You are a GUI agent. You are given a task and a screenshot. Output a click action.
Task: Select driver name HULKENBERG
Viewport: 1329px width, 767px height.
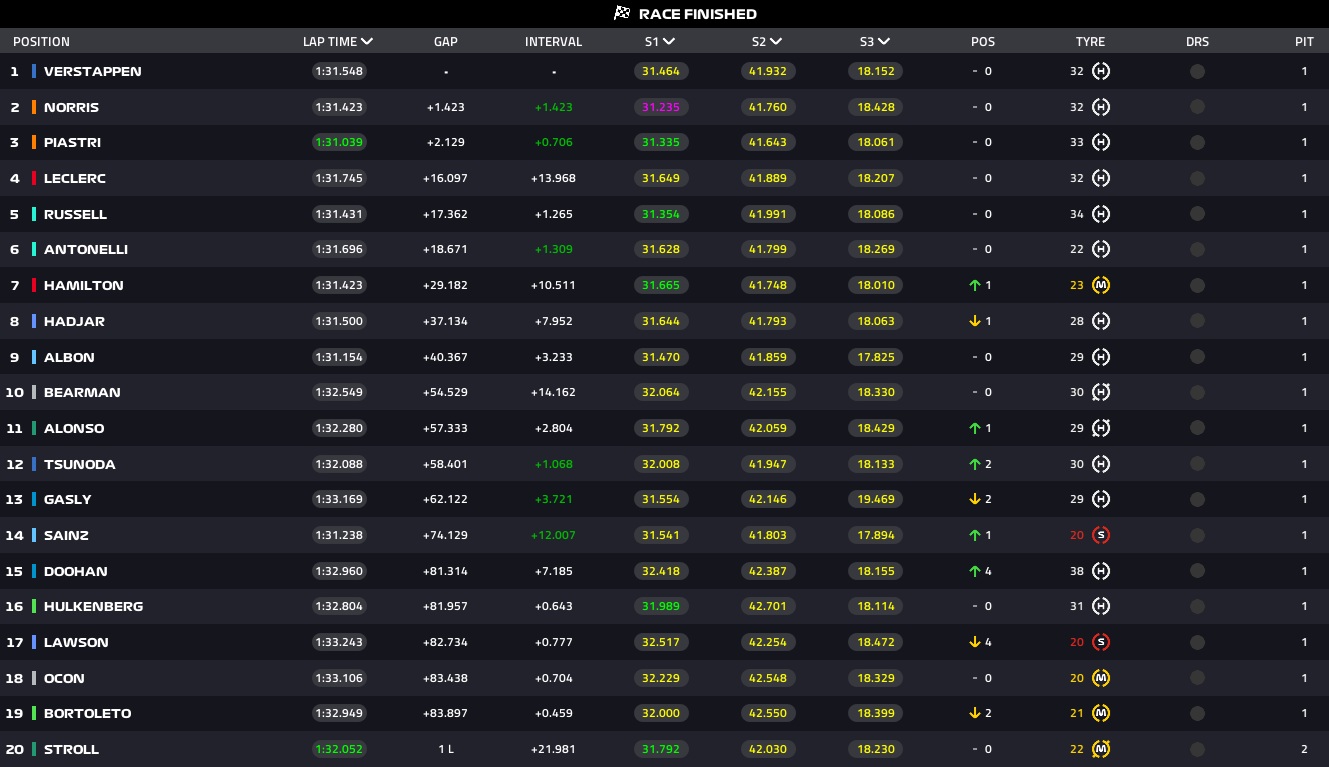coord(94,606)
